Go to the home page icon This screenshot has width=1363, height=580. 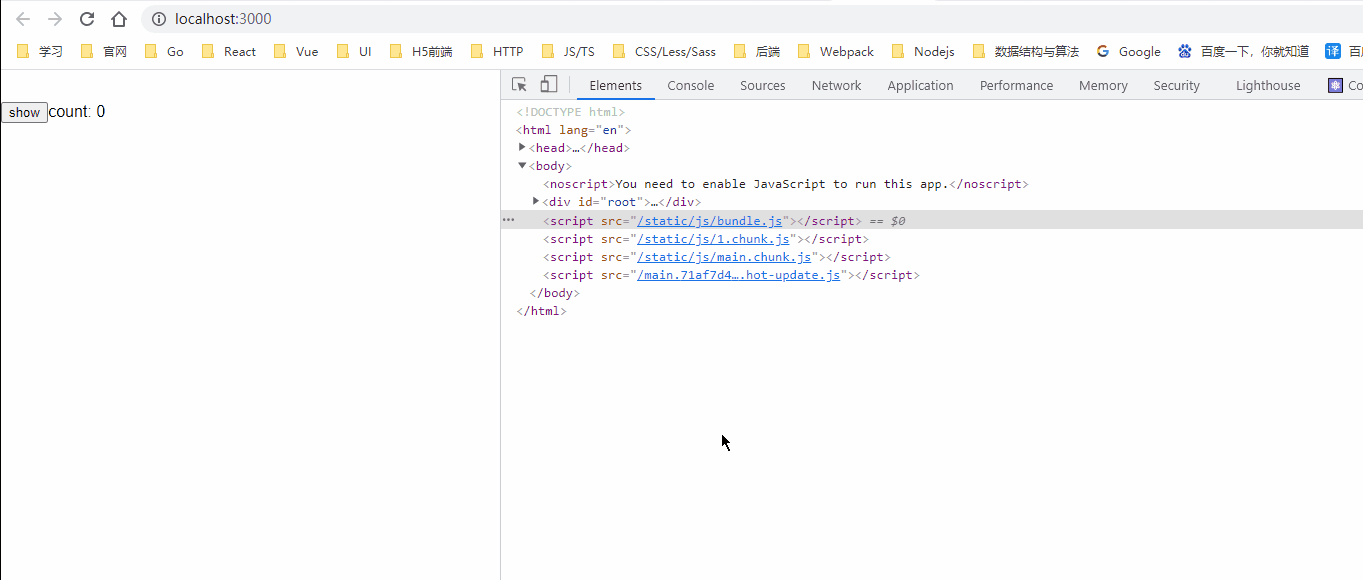119,19
